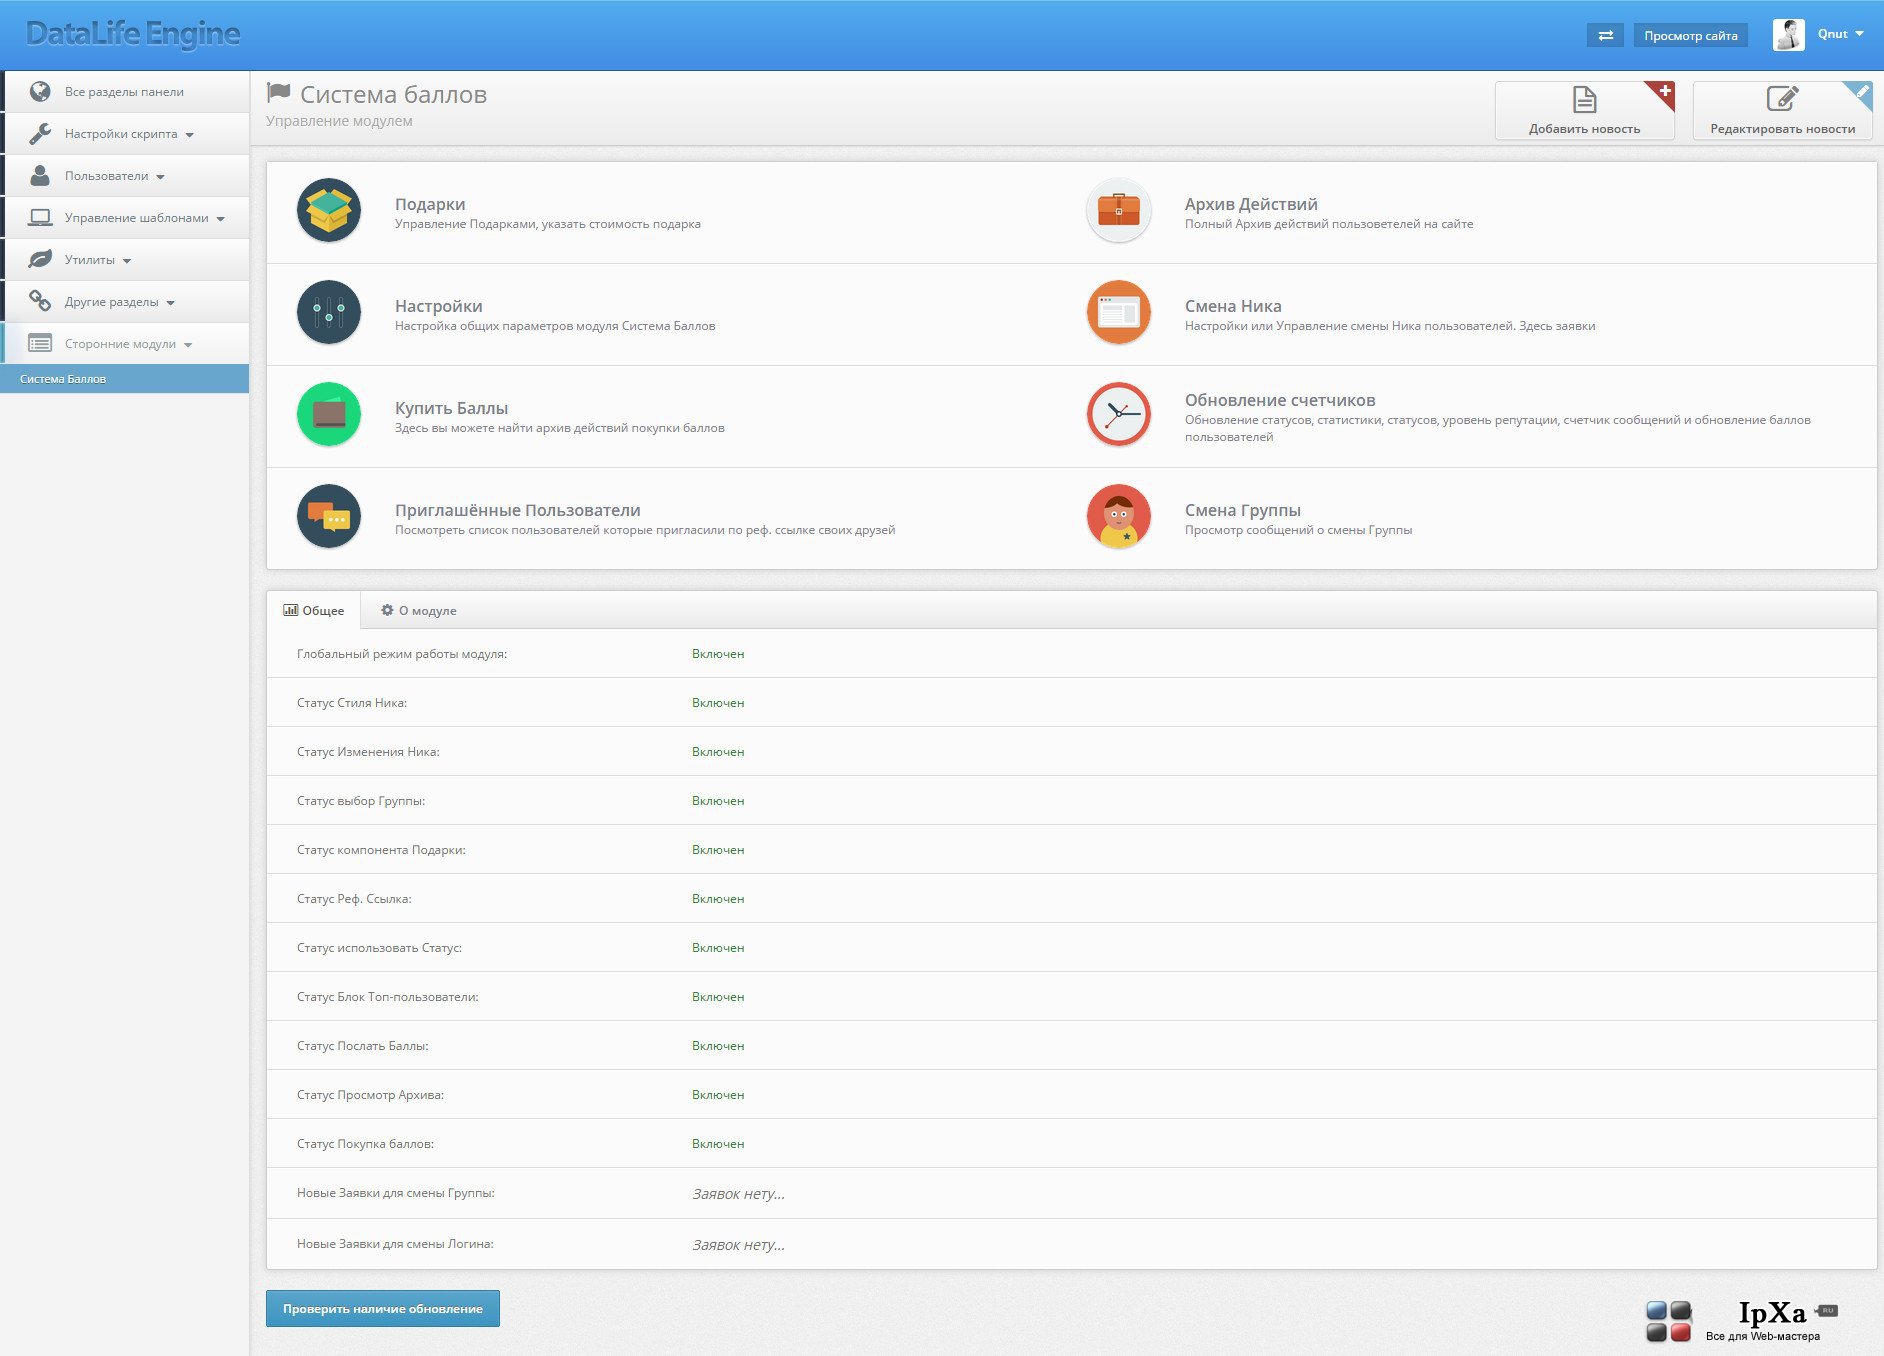The height and width of the screenshot is (1356, 1884).
Task: Expand the Настройки скрипта menu
Action: (127, 133)
